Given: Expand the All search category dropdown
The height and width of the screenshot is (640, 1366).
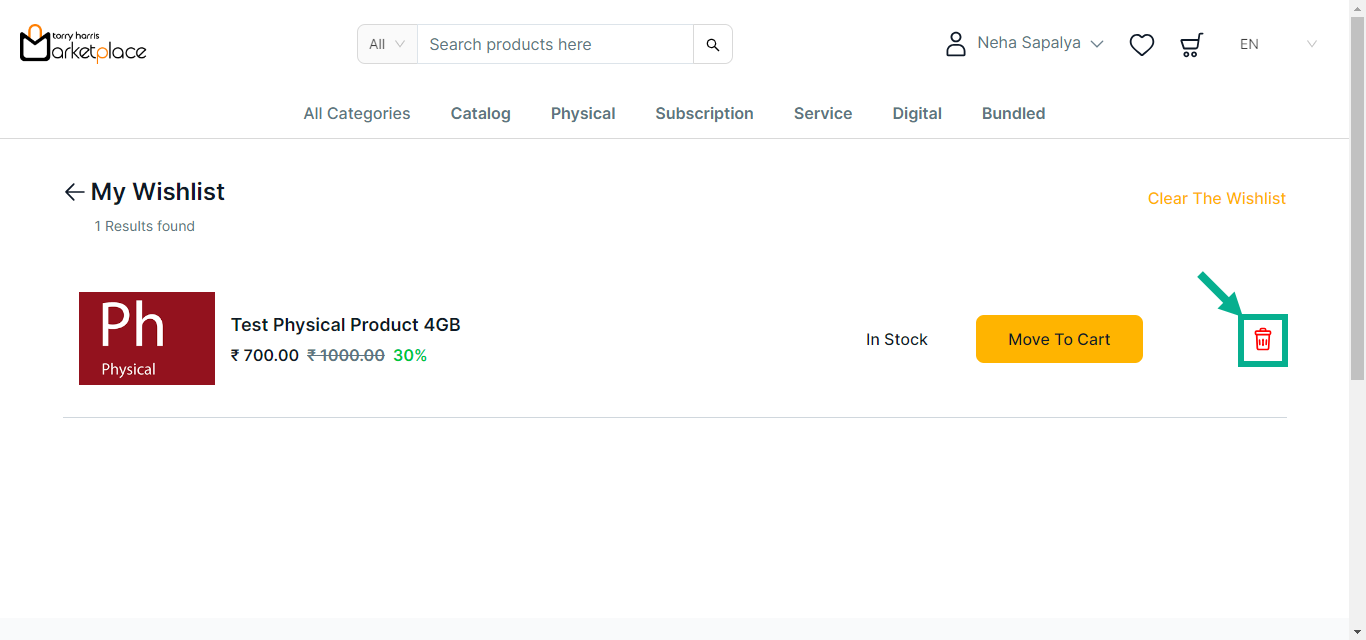Looking at the screenshot, I should pos(387,44).
